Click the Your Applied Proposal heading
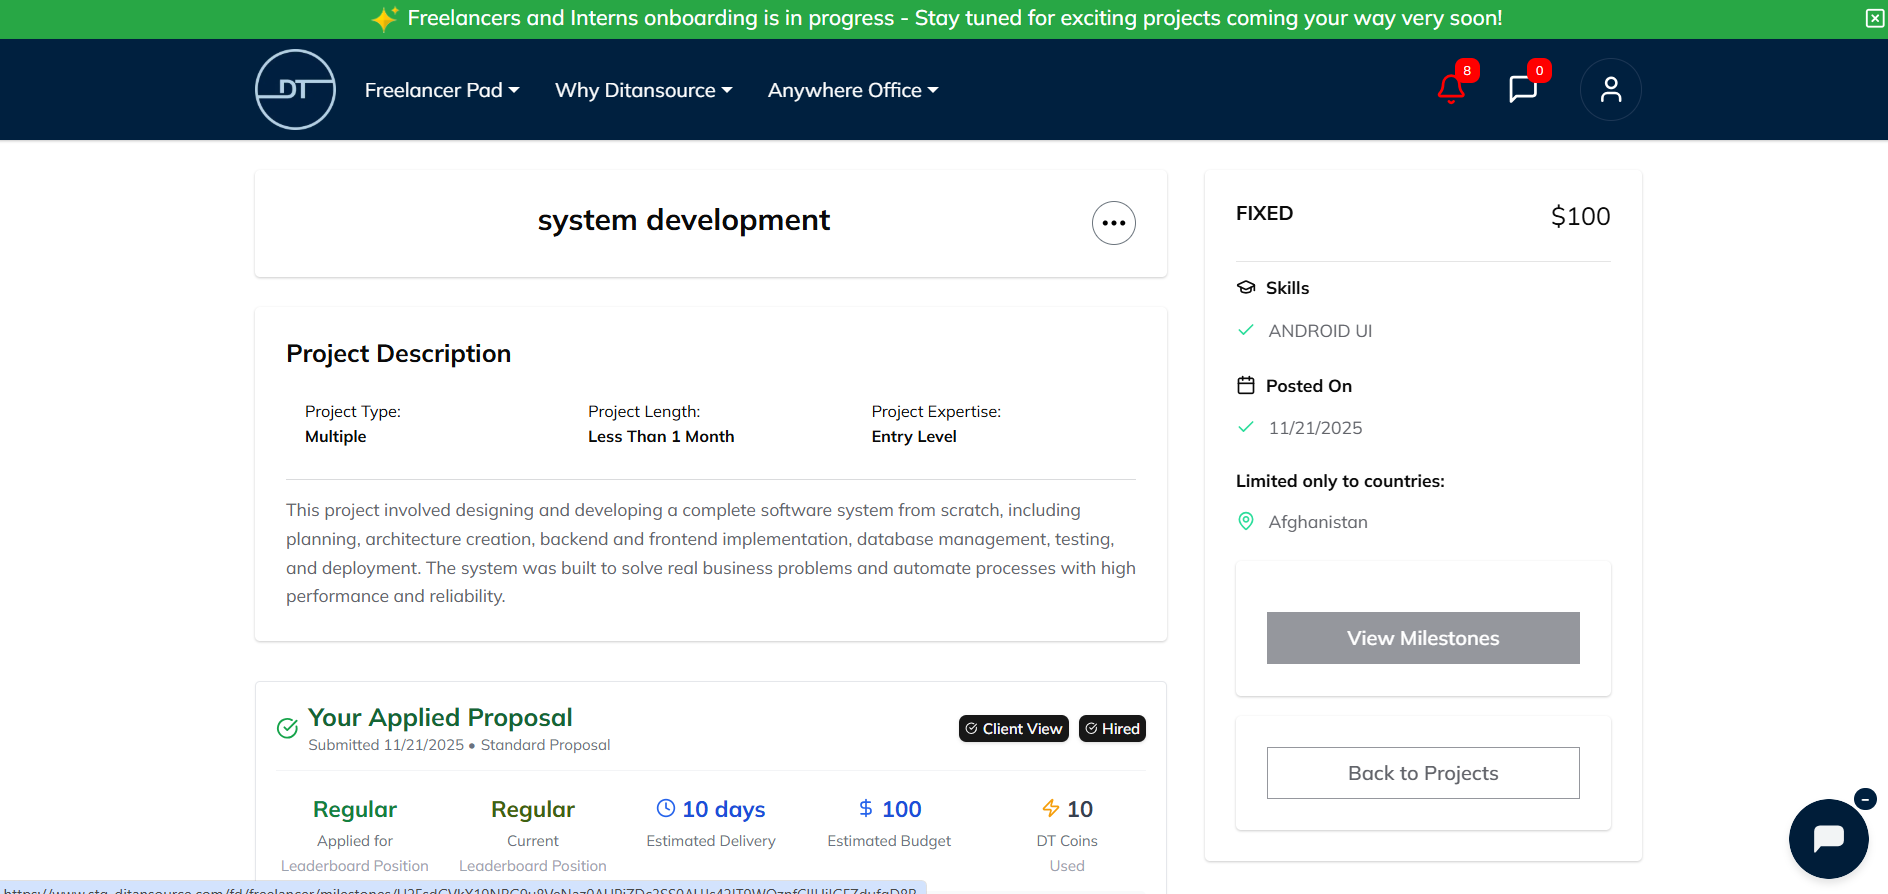The image size is (1888, 894). coord(440,718)
